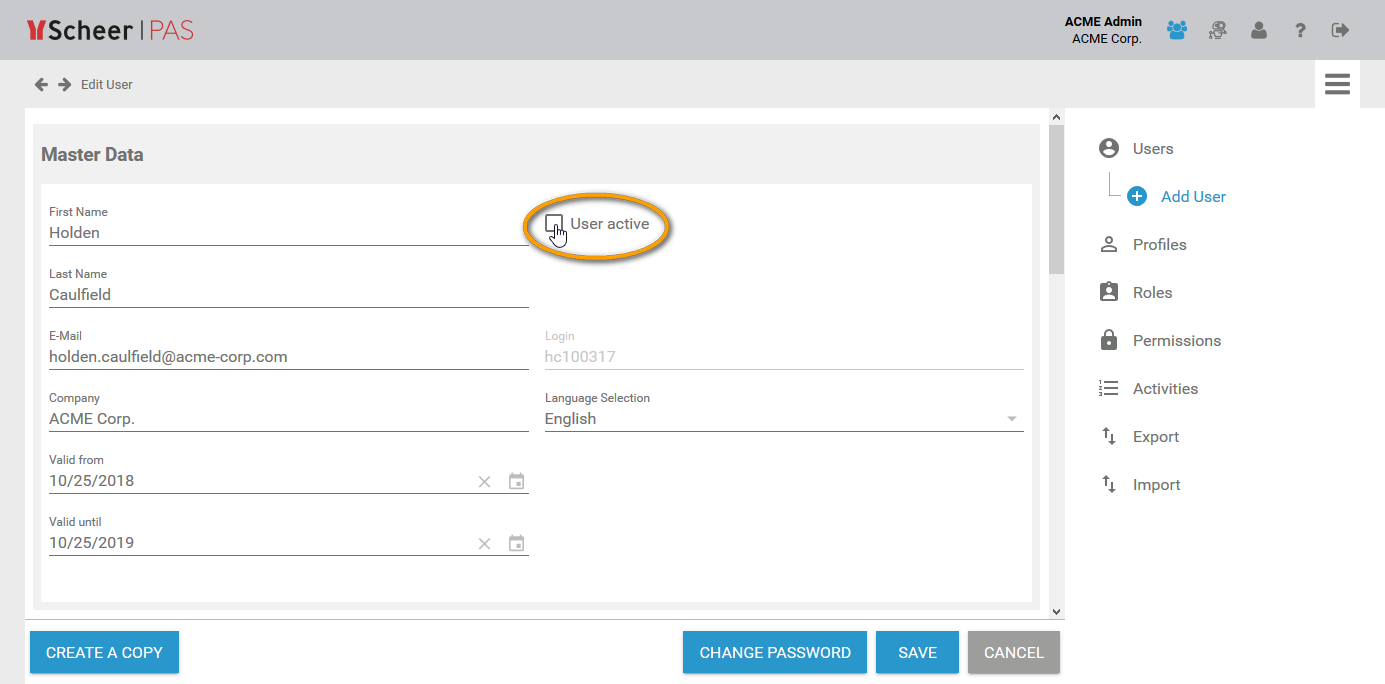Click the help question mark icon
Screen dimensions: 1385x684
pos(1300,31)
